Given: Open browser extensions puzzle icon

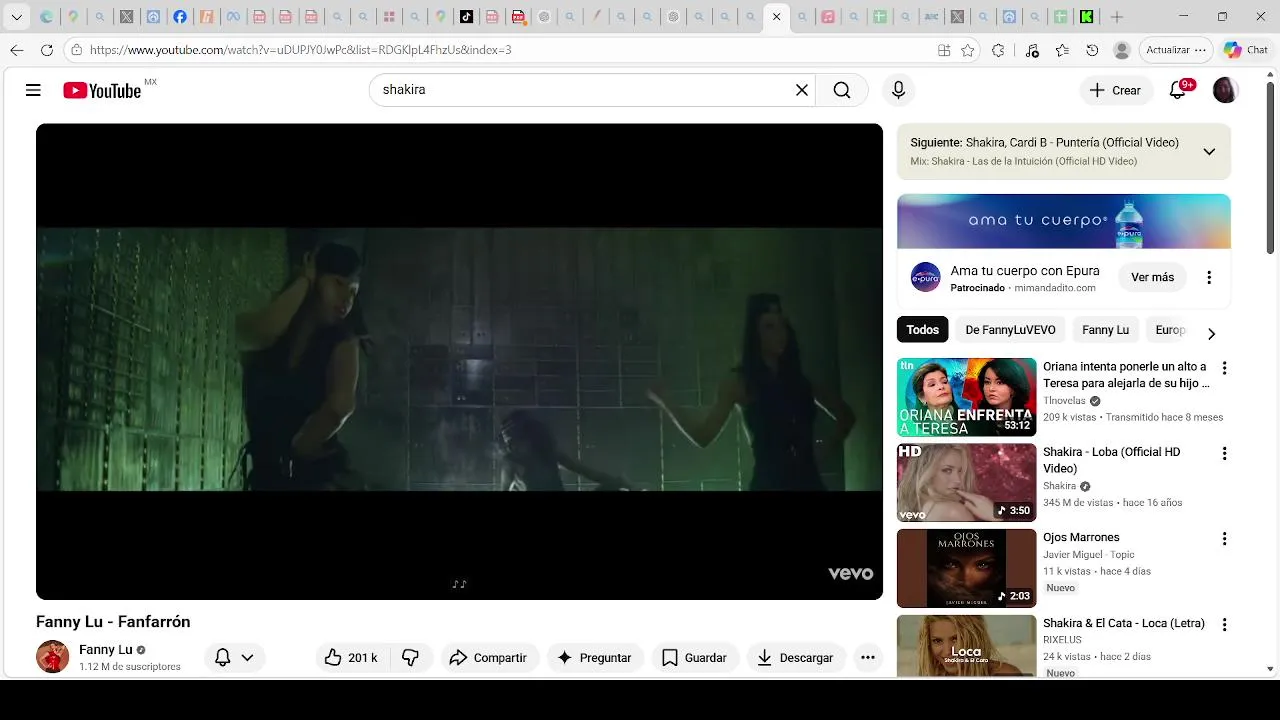Looking at the screenshot, I should click(998, 50).
